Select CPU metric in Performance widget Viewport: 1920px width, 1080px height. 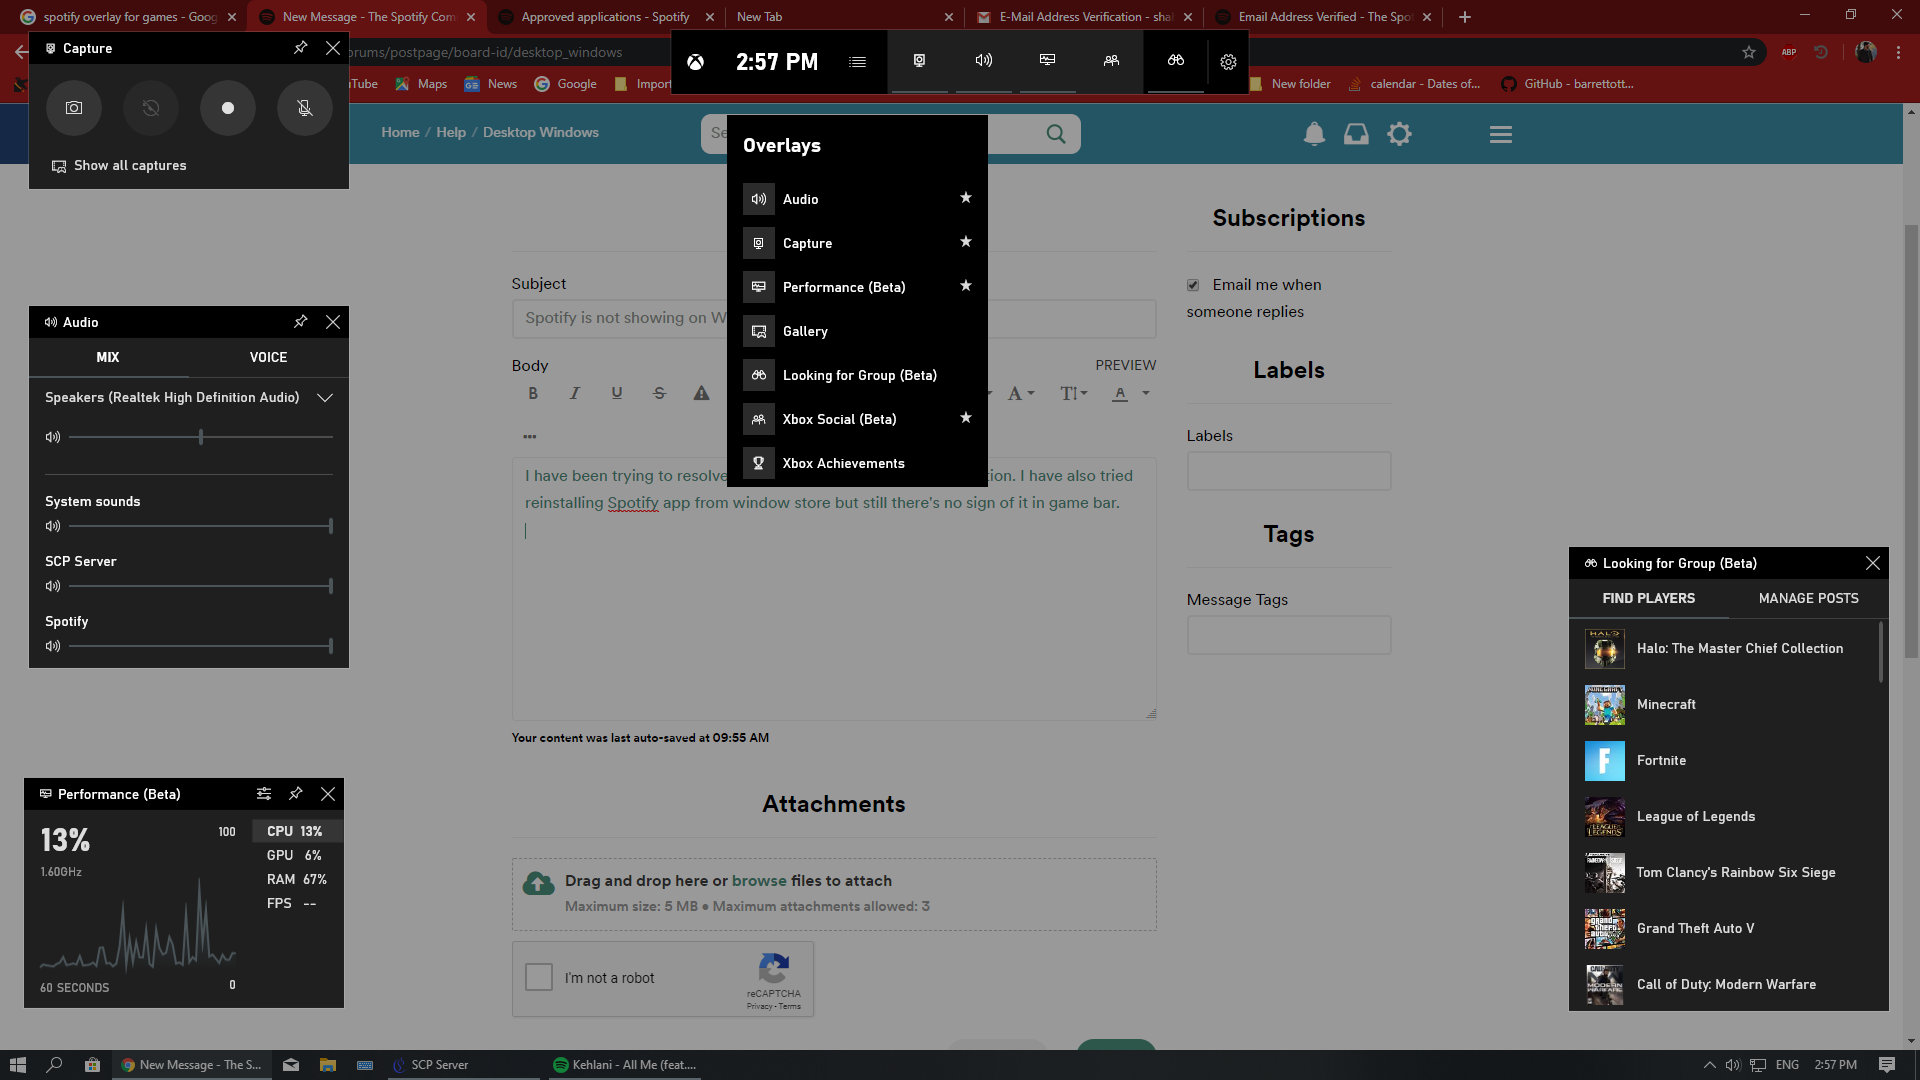coord(297,831)
